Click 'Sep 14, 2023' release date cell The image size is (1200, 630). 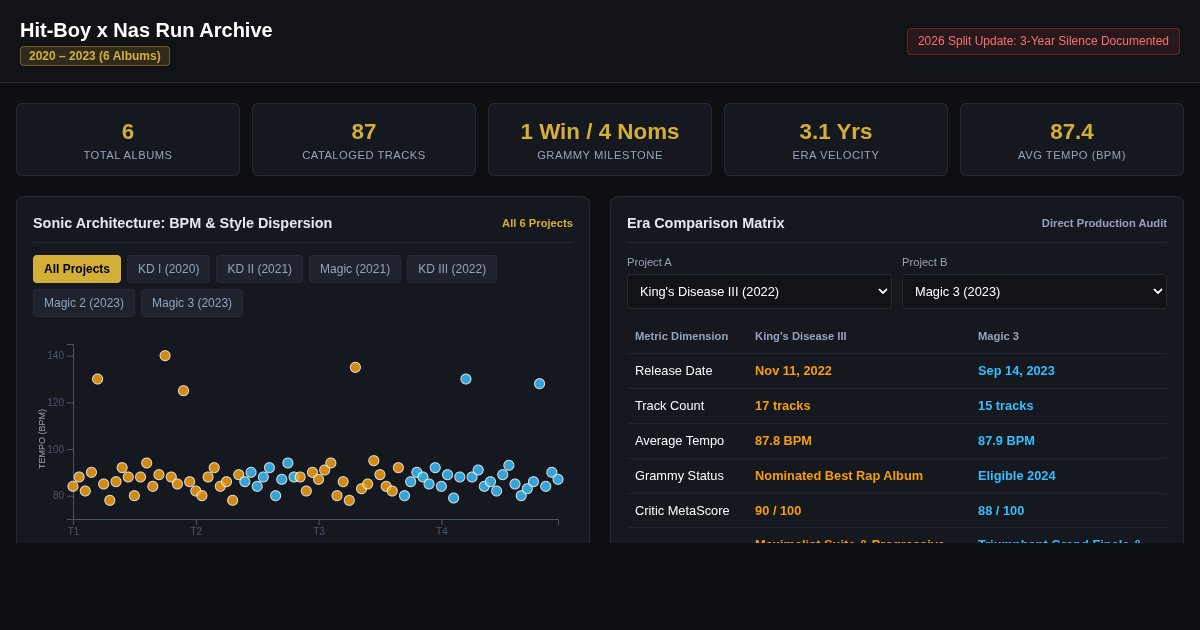click(x=1016, y=371)
